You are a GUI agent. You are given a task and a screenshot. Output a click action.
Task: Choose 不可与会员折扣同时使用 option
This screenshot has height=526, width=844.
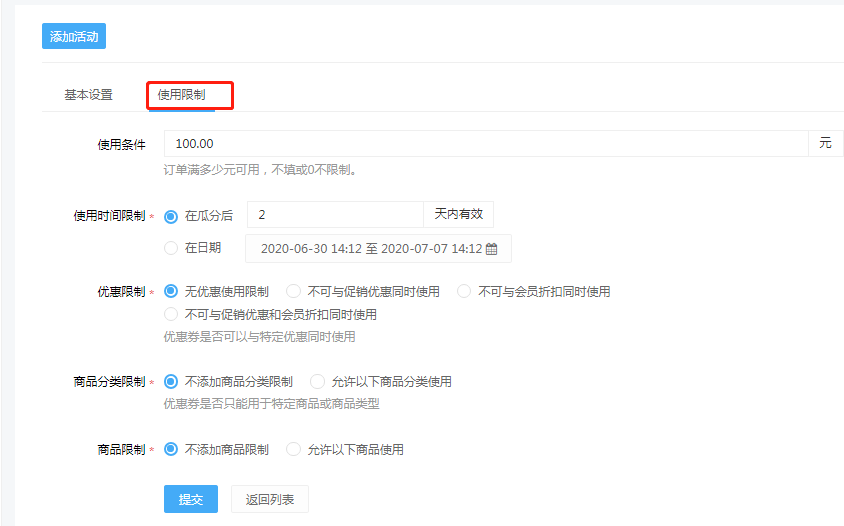[464, 291]
